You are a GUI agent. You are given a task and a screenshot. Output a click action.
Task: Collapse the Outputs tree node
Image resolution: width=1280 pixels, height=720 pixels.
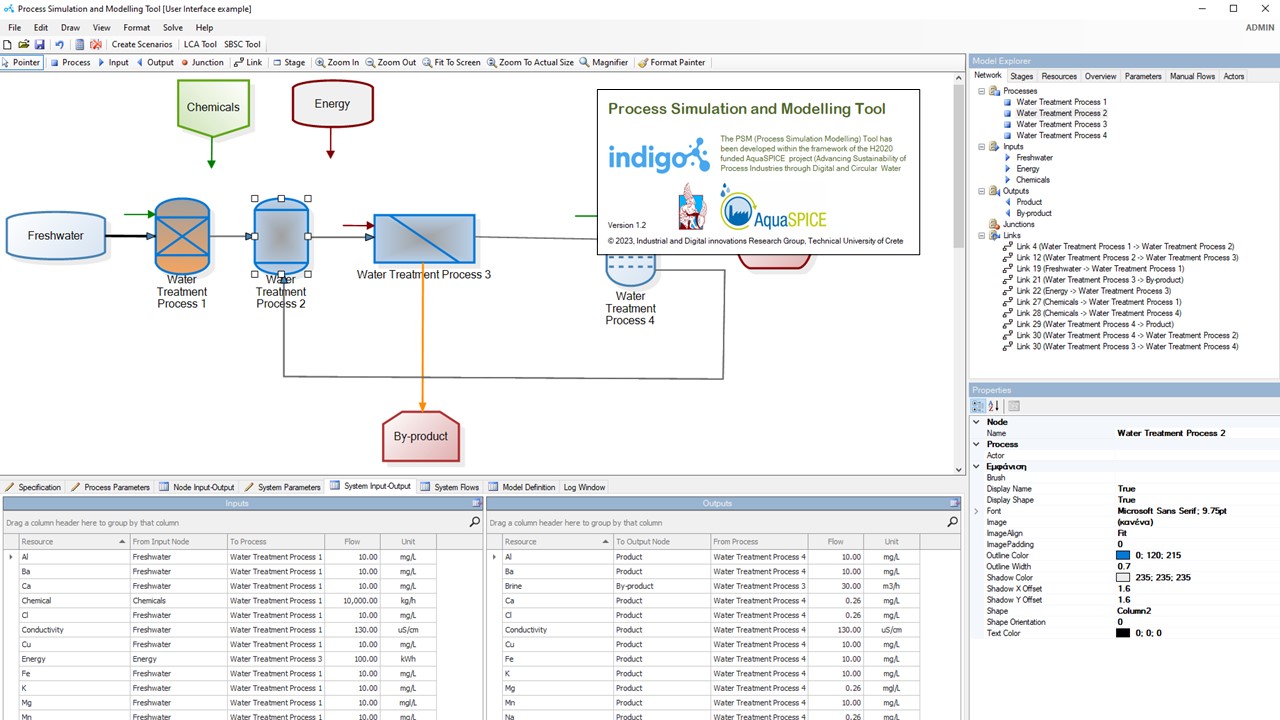point(981,191)
